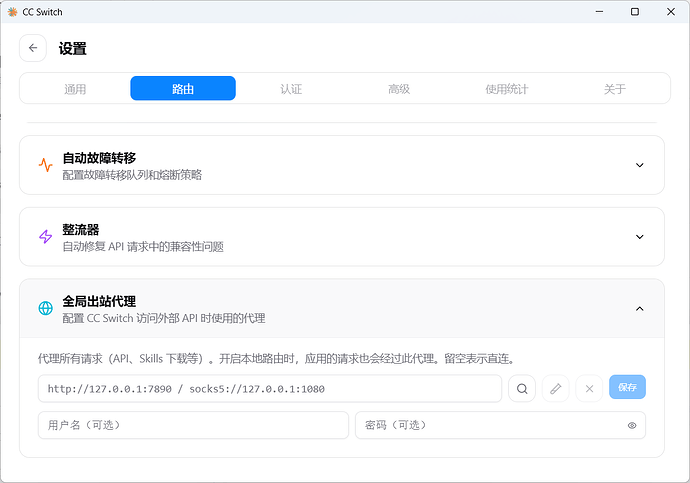Open the 高级 tab
690x483 pixels.
click(x=399, y=89)
